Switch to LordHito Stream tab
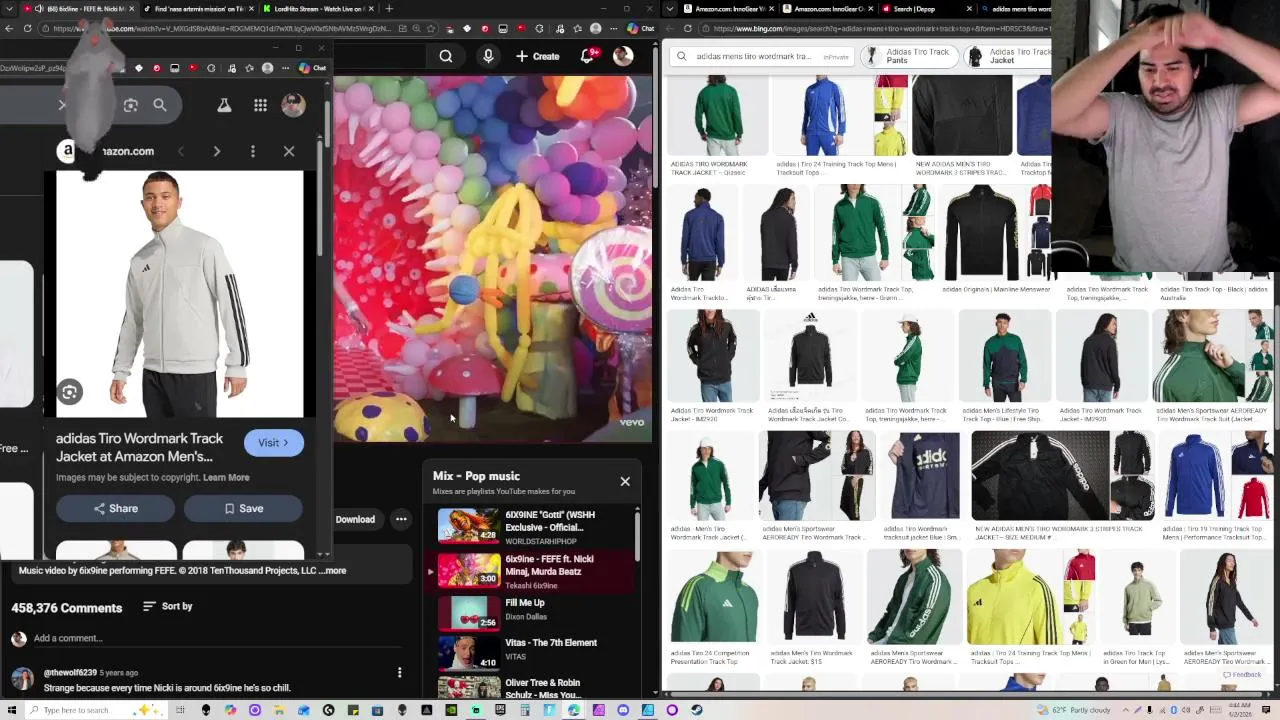1280x720 pixels. [x=317, y=9]
